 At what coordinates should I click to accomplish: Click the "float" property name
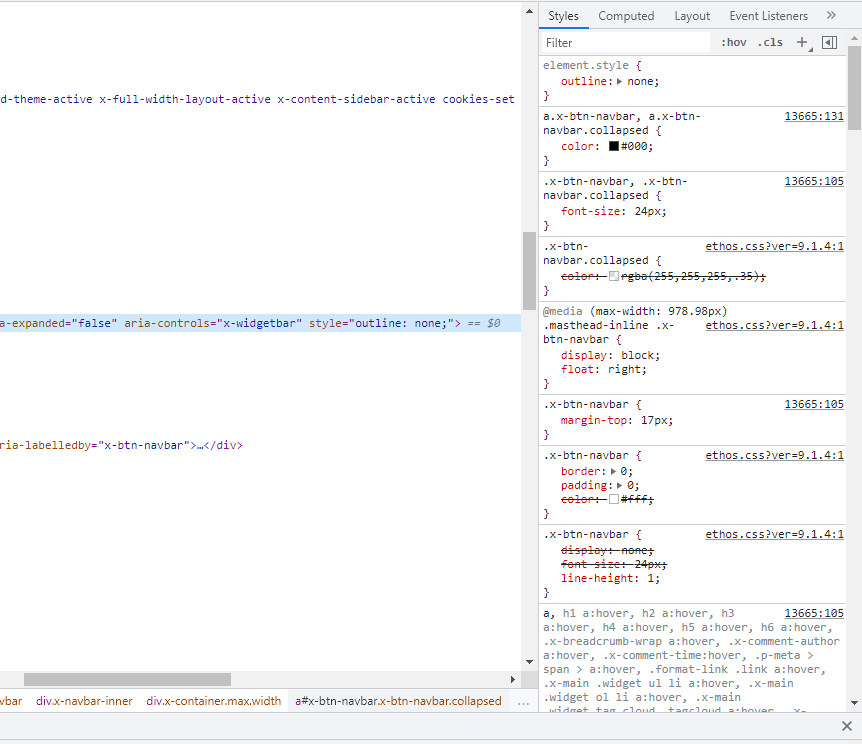tap(577, 370)
